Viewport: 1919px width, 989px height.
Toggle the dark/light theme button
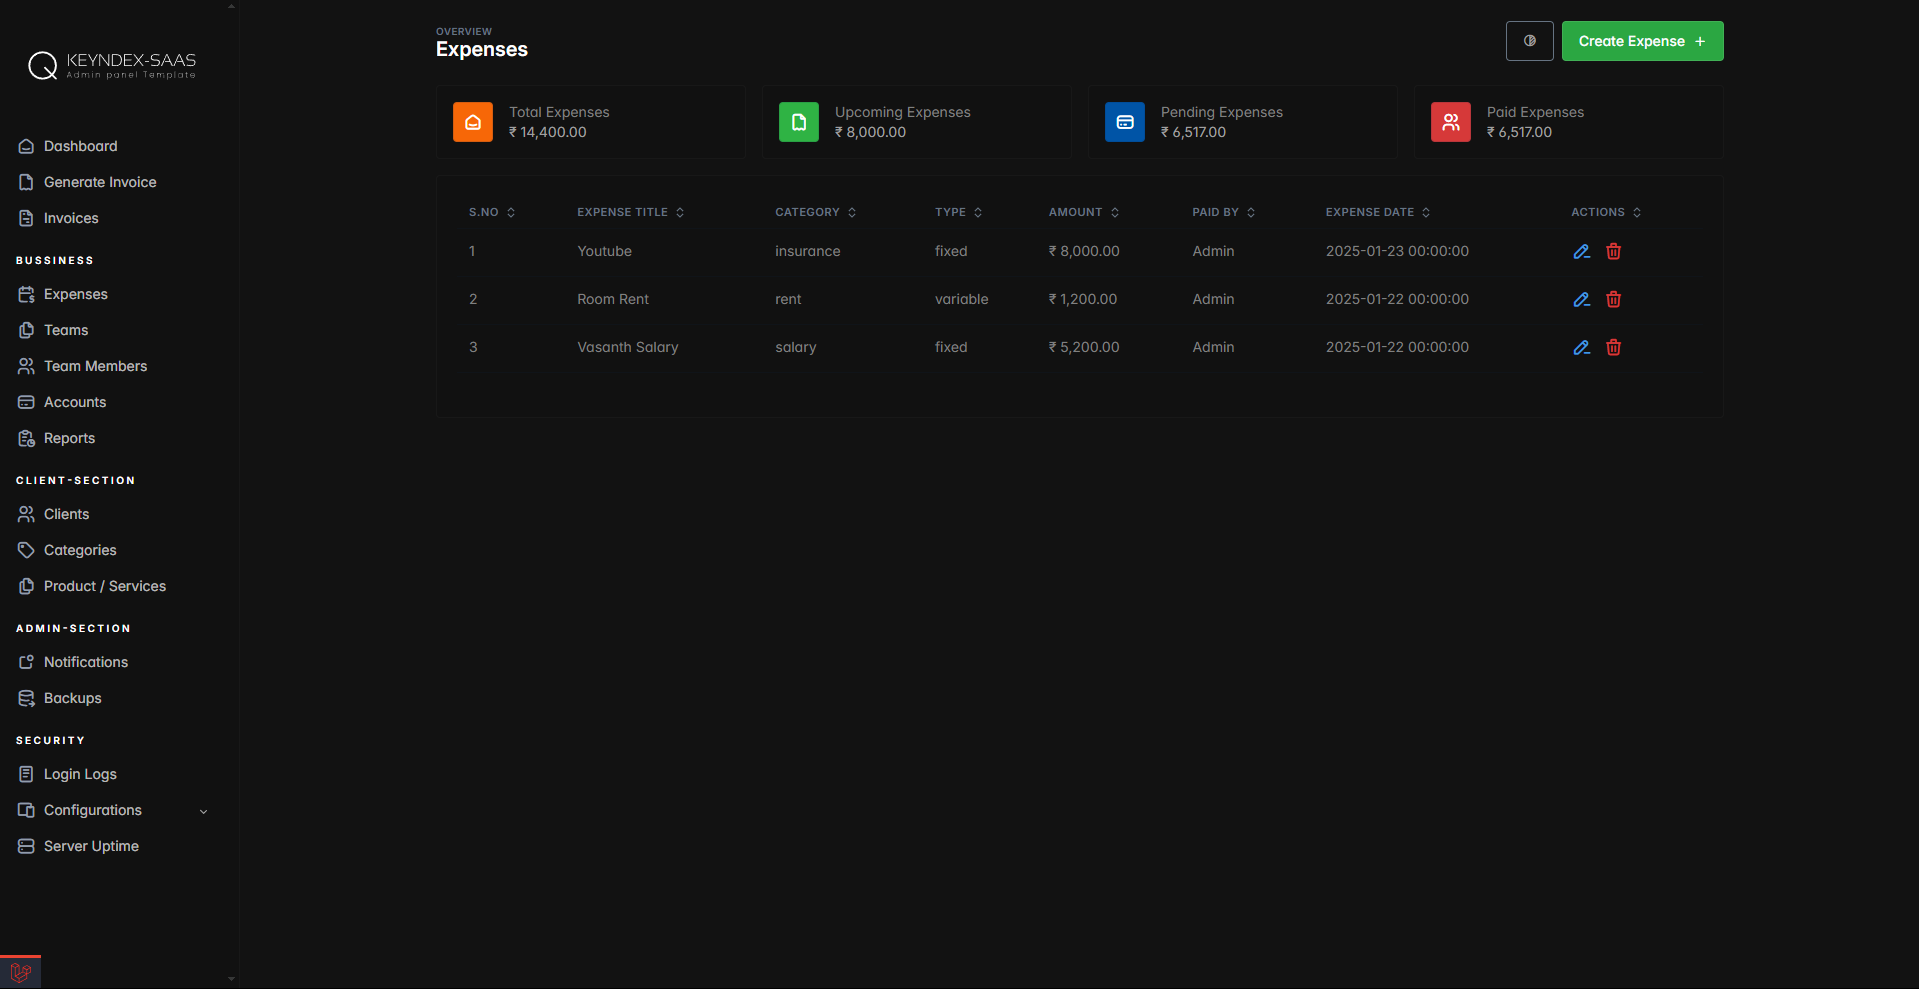1529,41
